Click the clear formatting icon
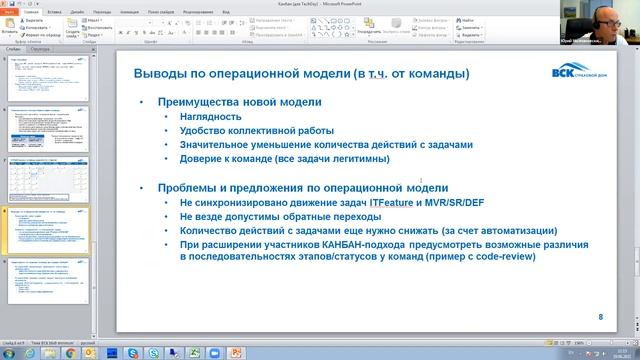 tap(187, 23)
